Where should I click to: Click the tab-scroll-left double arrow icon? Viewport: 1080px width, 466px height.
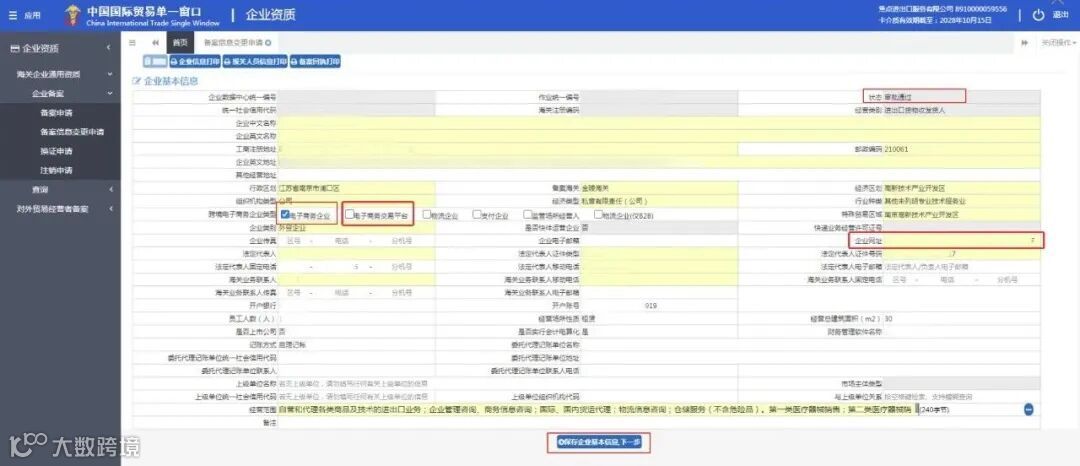pos(155,43)
